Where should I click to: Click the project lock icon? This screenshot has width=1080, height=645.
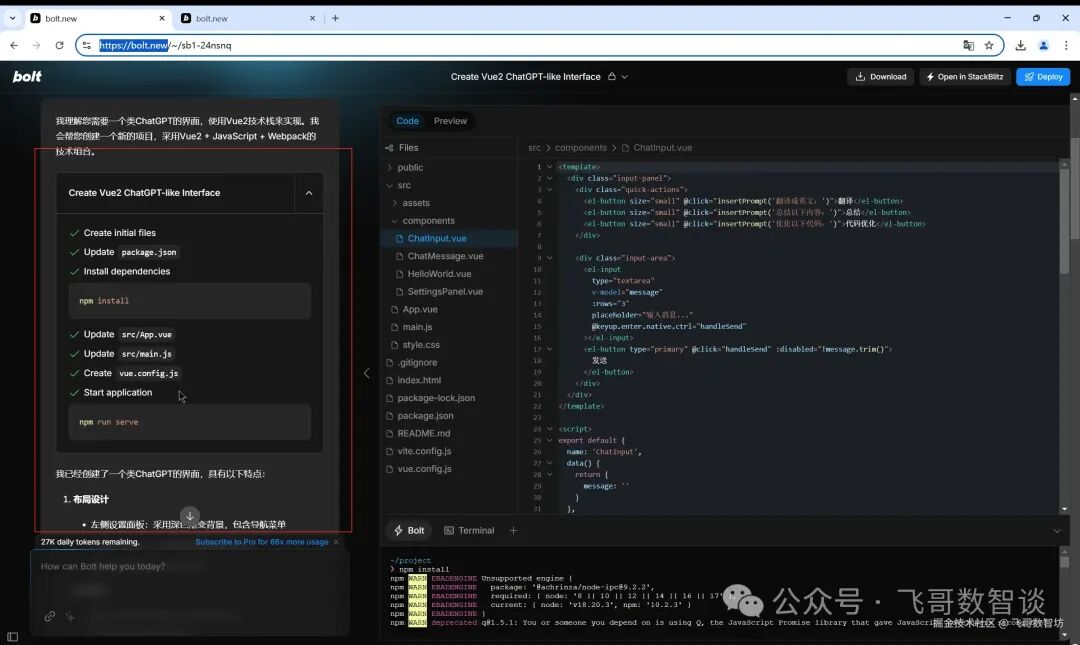pos(612,76)
